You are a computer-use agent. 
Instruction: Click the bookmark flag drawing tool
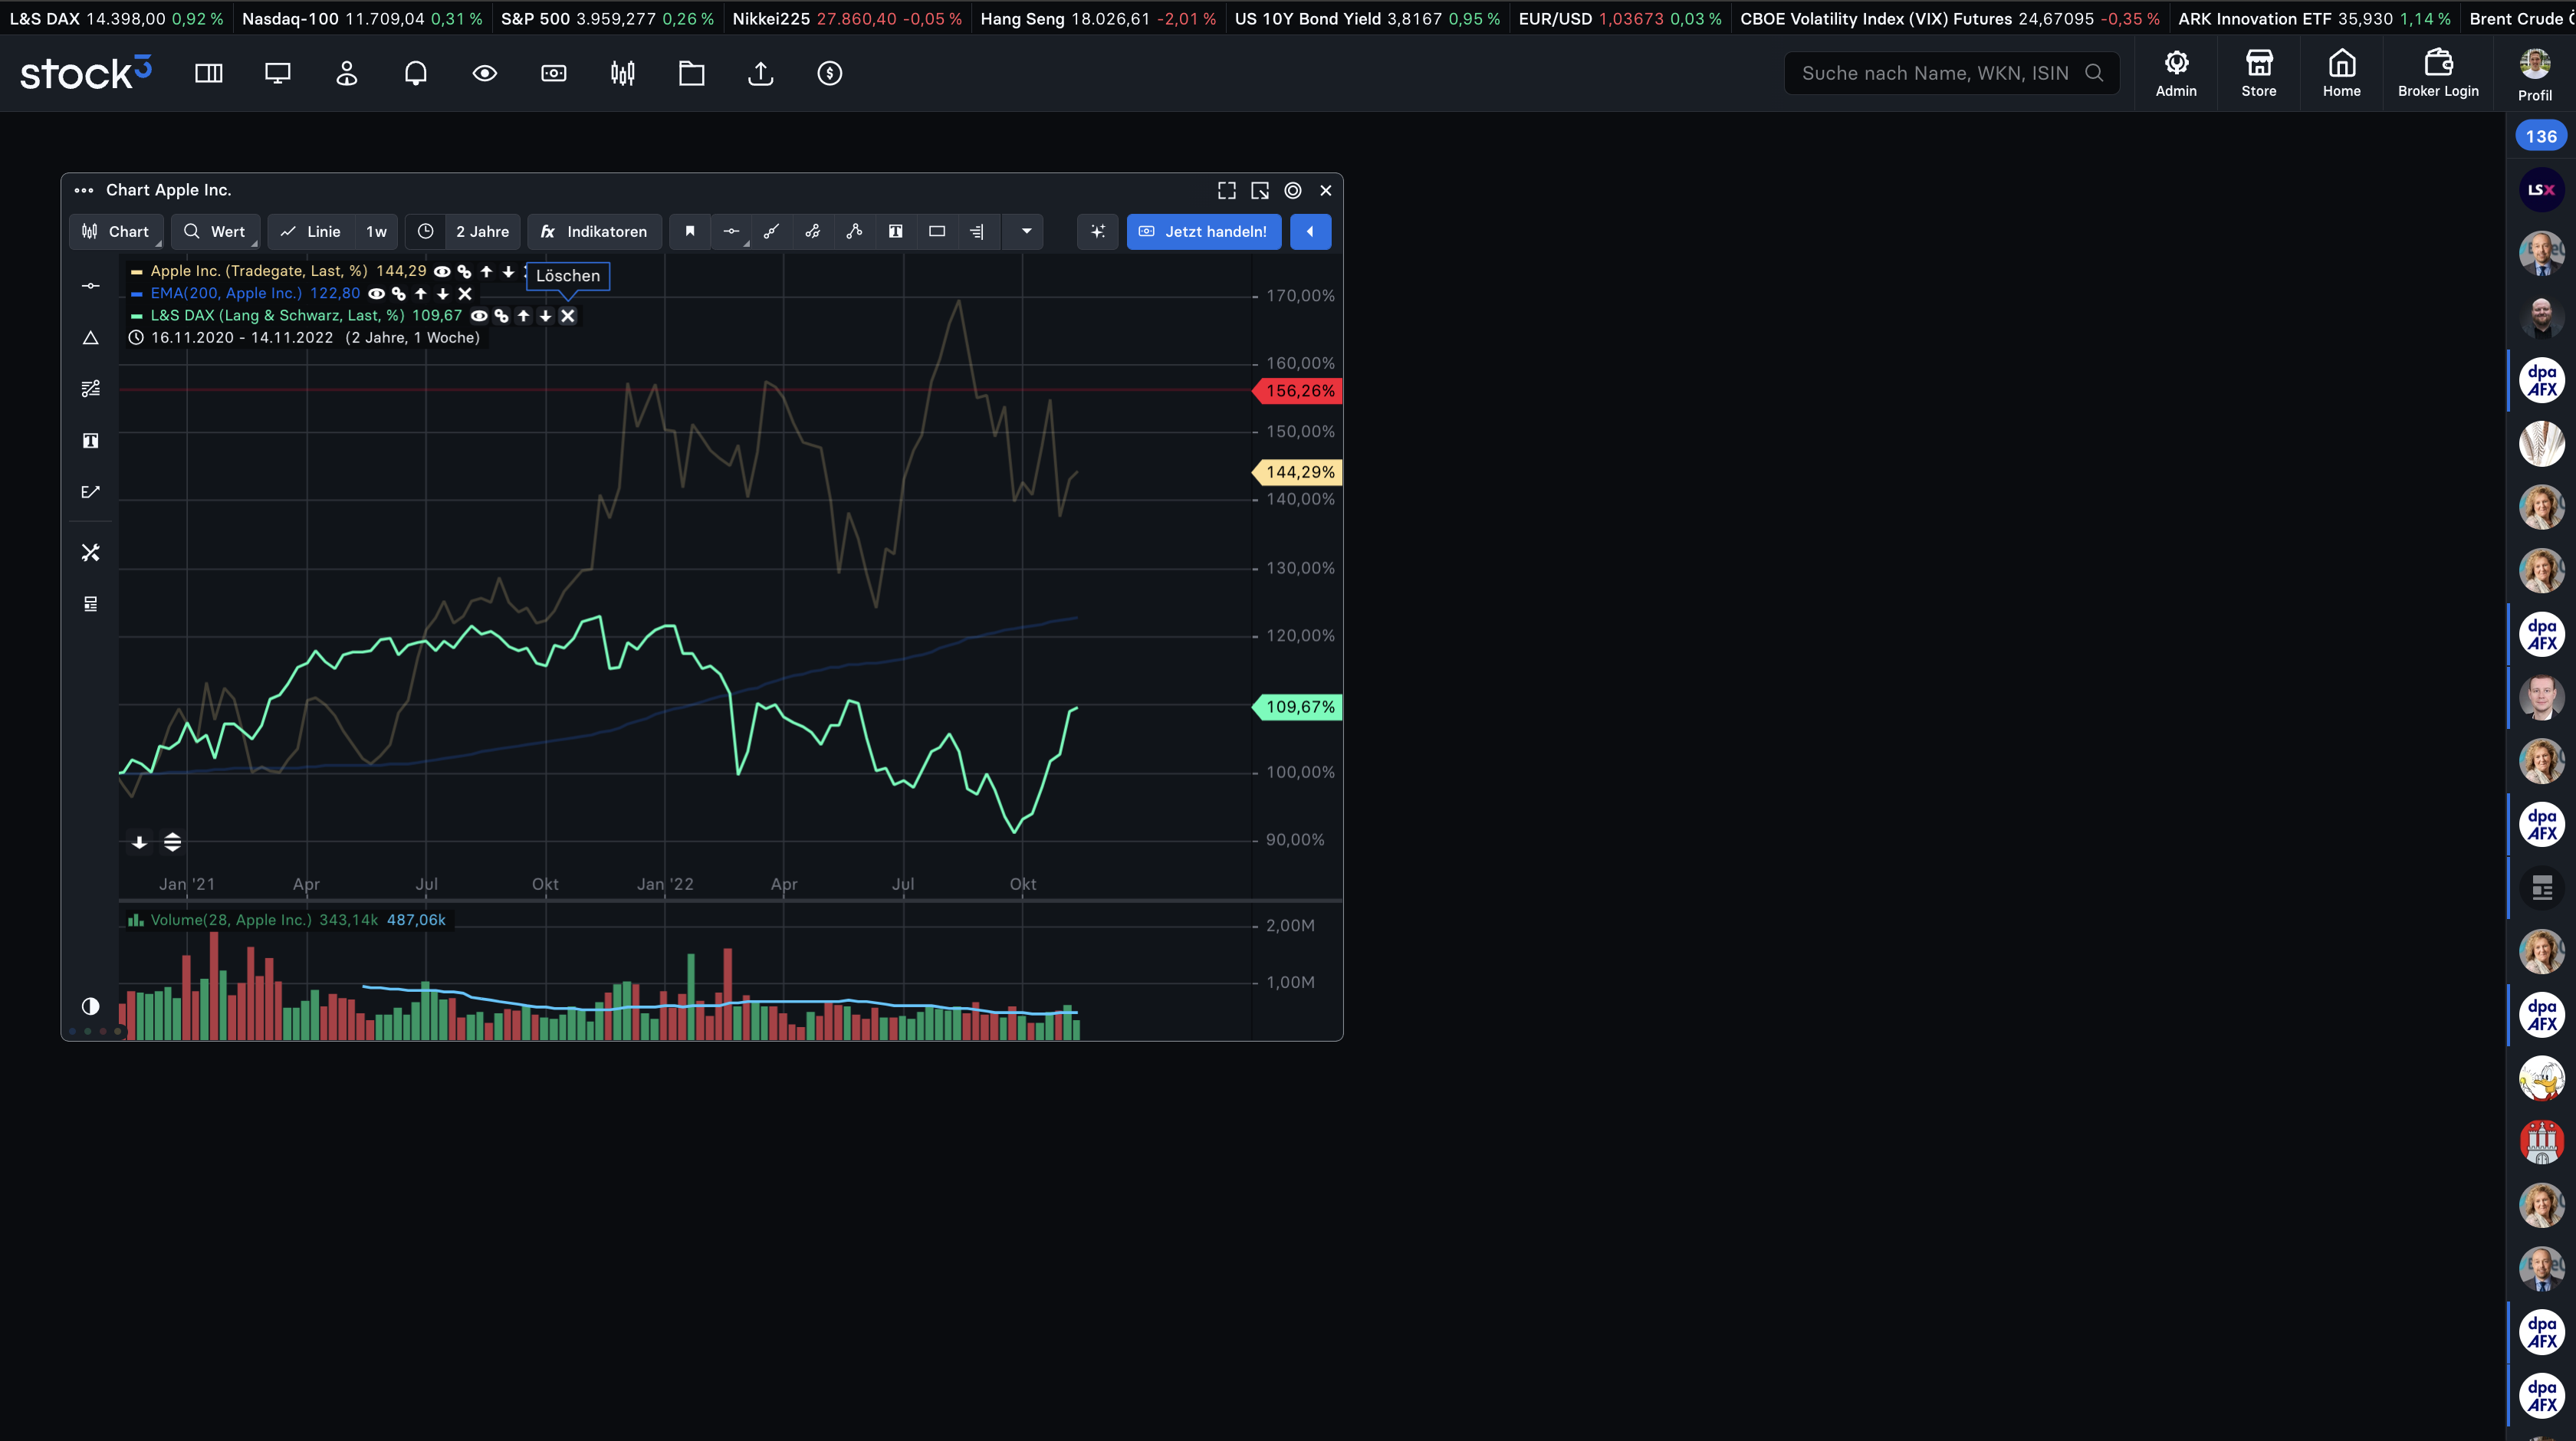click(689, 231)
